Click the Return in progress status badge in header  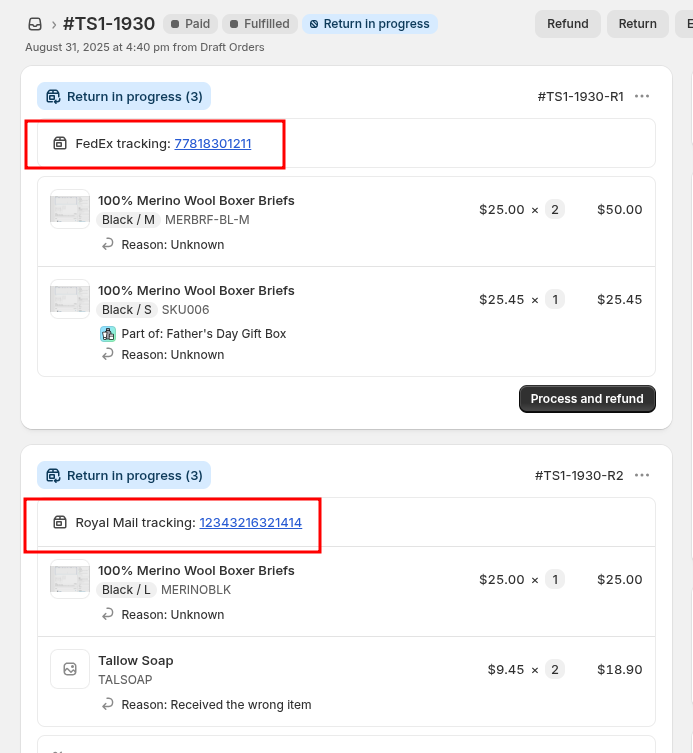pyautogui.click(x=369, y=24)
